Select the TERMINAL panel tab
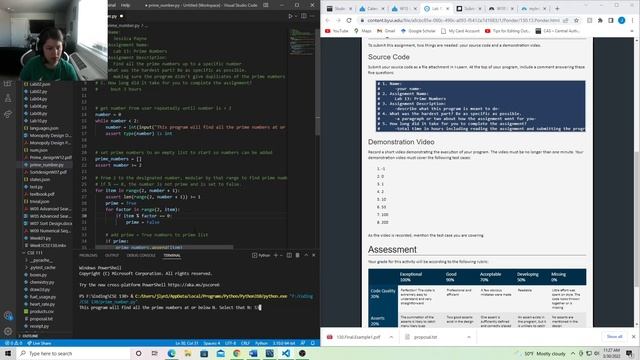Screen dimensions: 640x360 tap(172, 256)
